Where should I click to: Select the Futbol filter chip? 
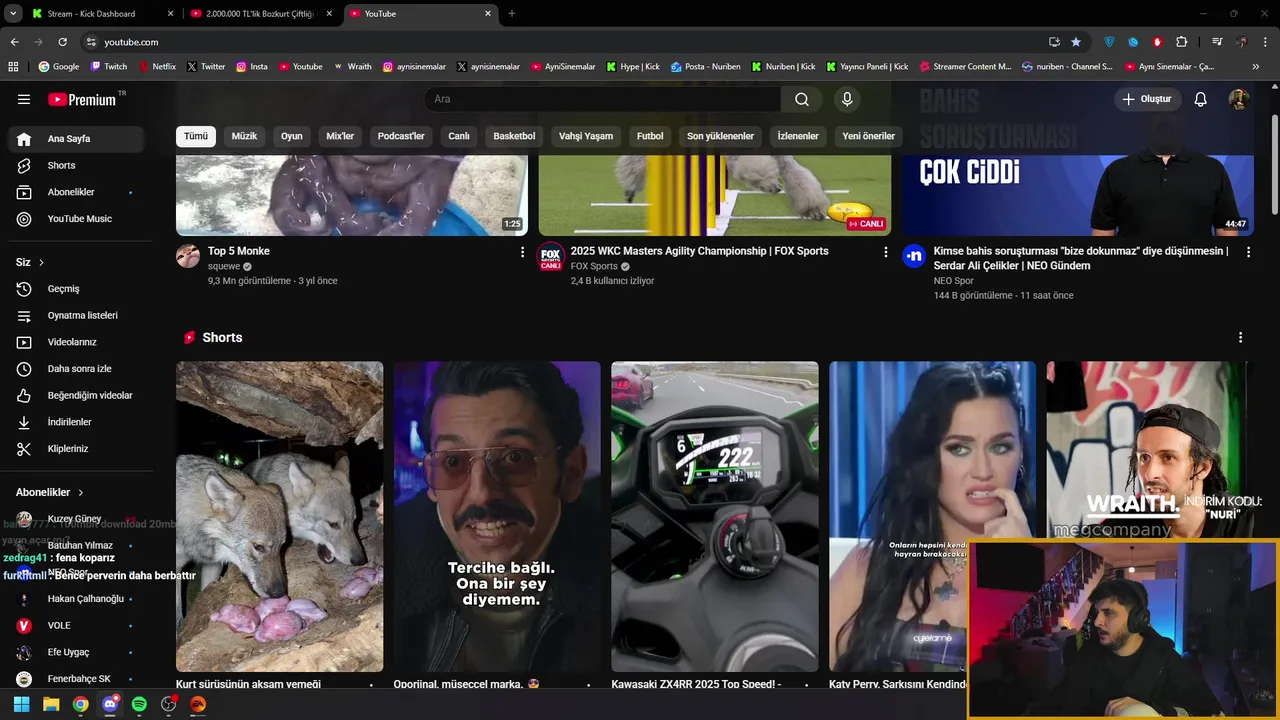point(650,136)
